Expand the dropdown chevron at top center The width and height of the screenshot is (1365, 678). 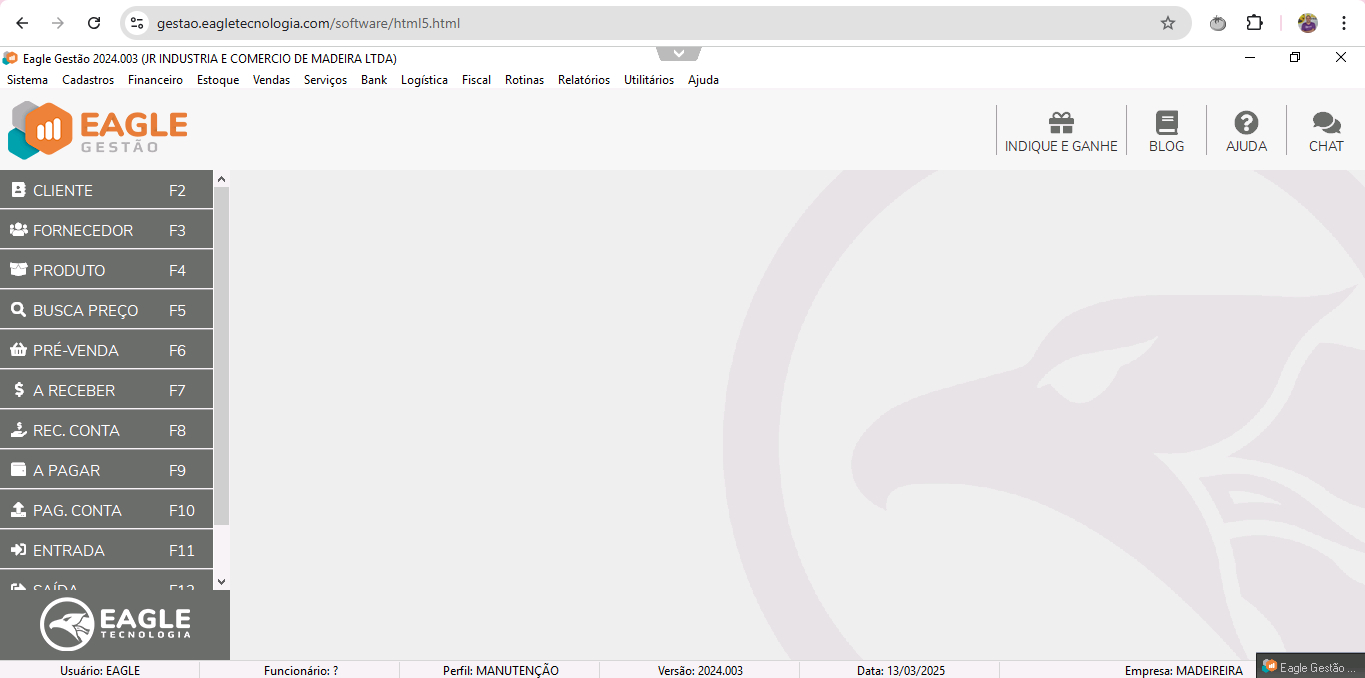point(679,53)
